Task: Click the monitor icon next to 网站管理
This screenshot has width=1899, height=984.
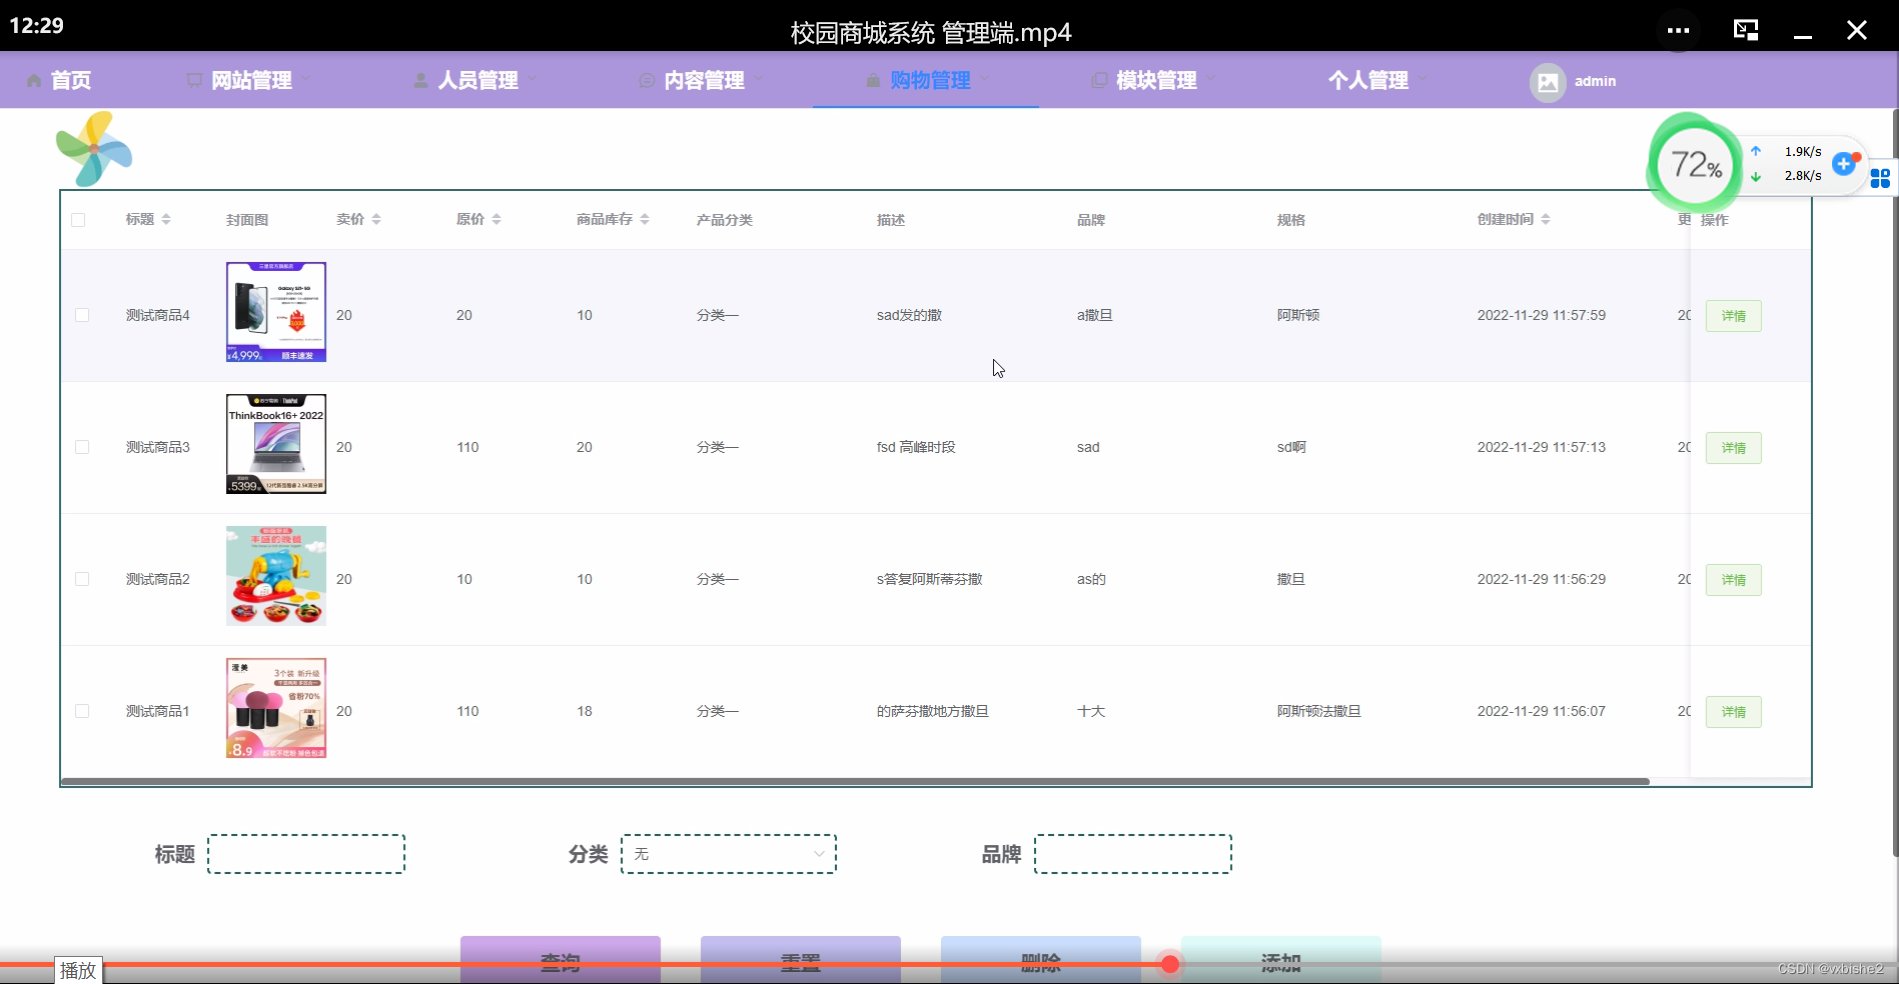Action: click(194, 80)
